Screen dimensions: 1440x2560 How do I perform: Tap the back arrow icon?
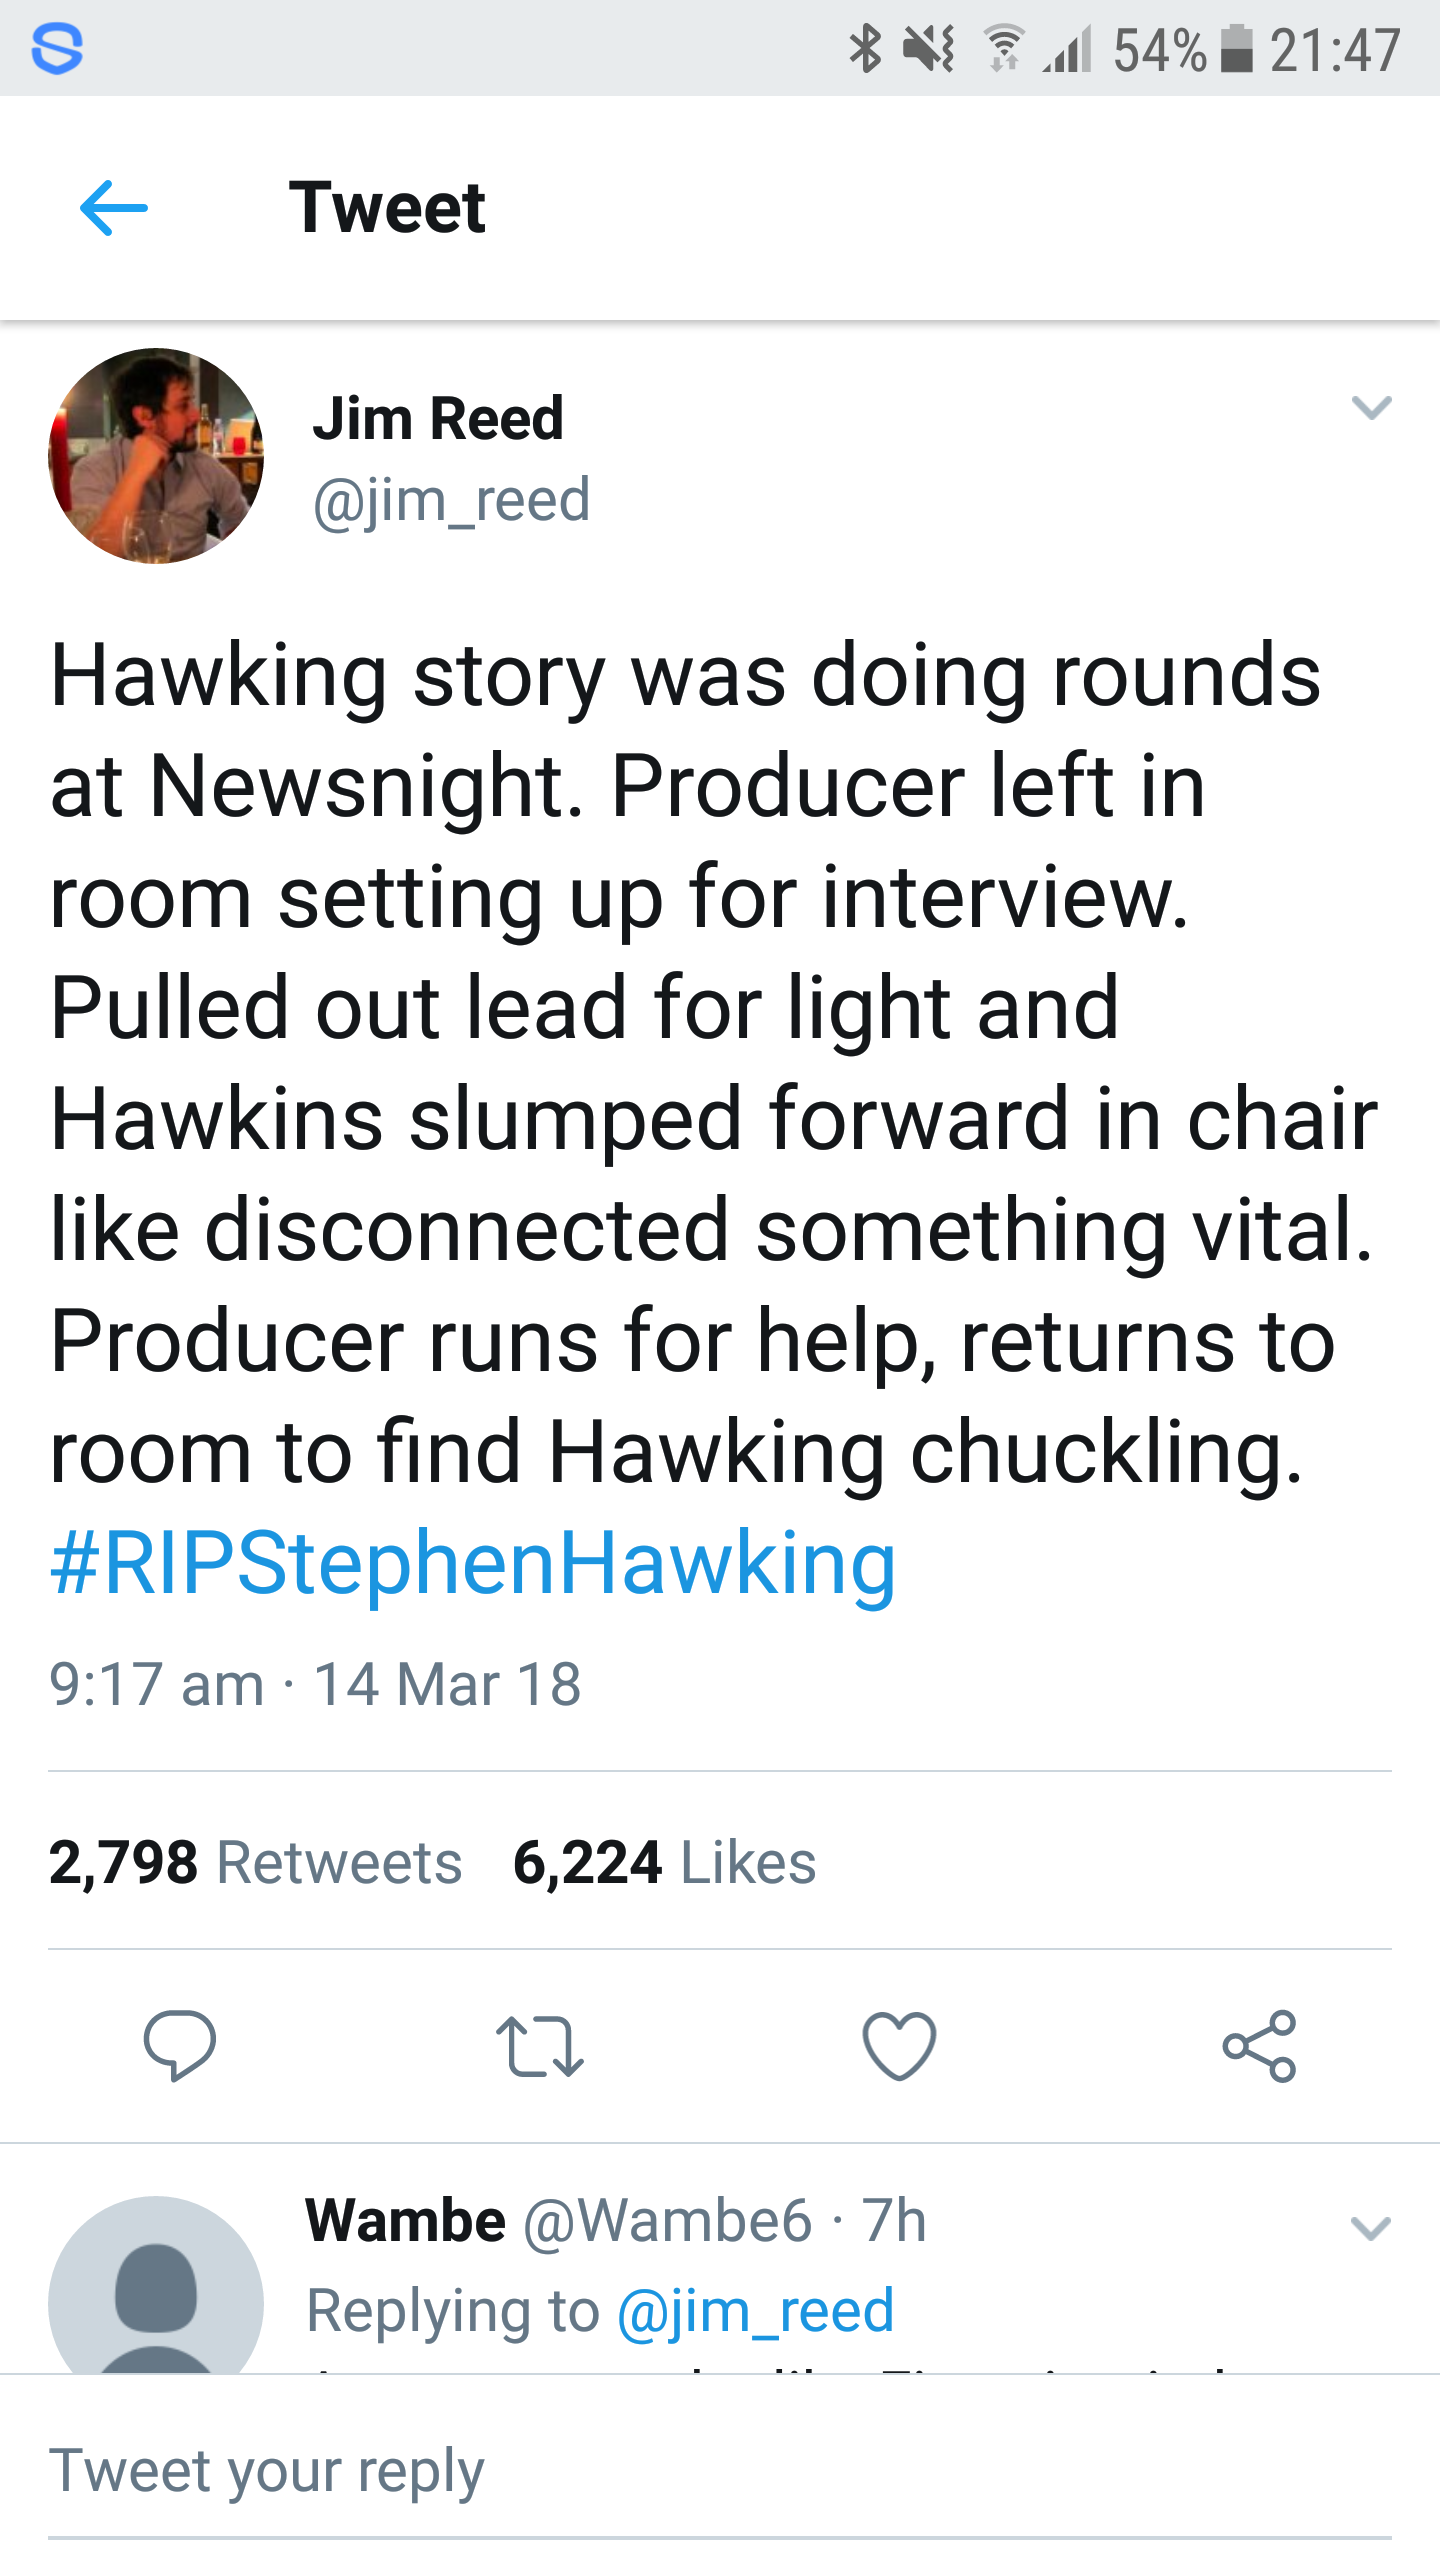coord(114,208)
